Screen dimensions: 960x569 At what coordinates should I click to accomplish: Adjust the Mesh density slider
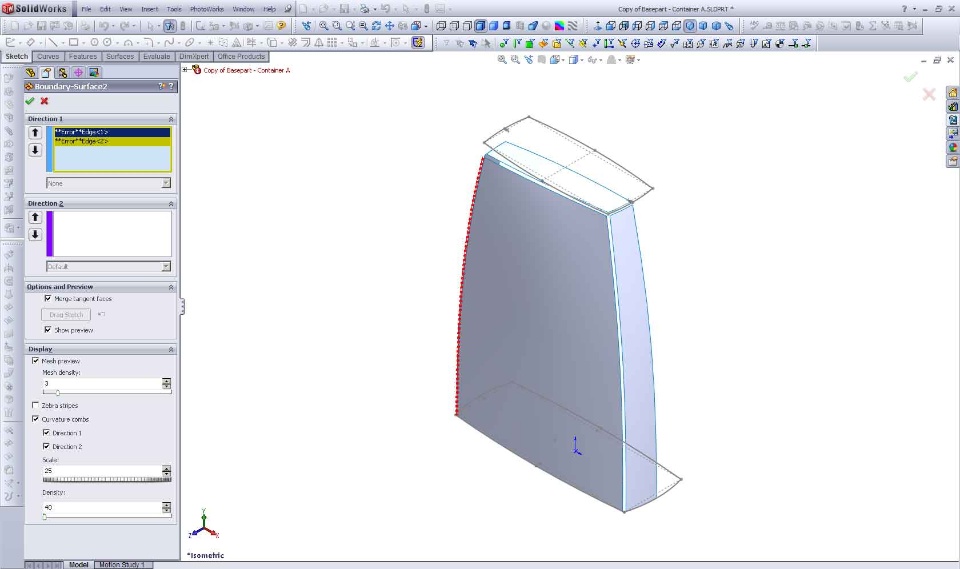[x=58, y=392]
